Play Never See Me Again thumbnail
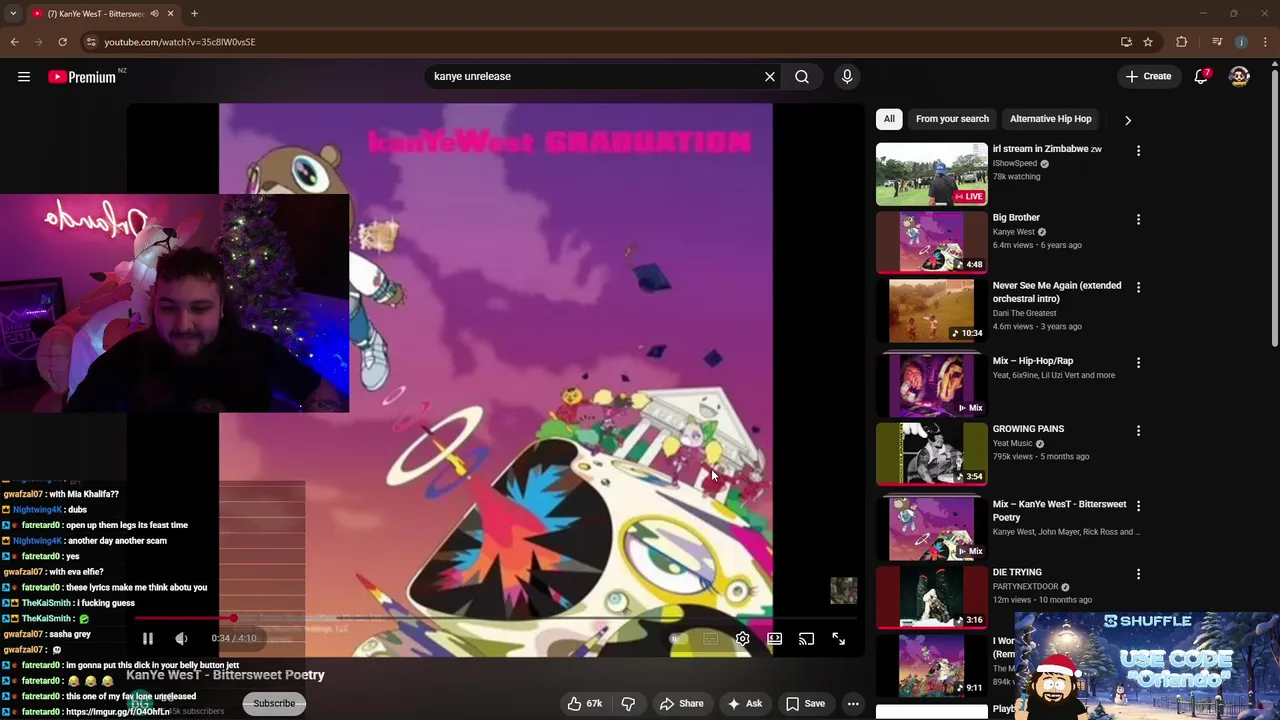The height and width of the screenshot is (720, 1280). [931, 310]
